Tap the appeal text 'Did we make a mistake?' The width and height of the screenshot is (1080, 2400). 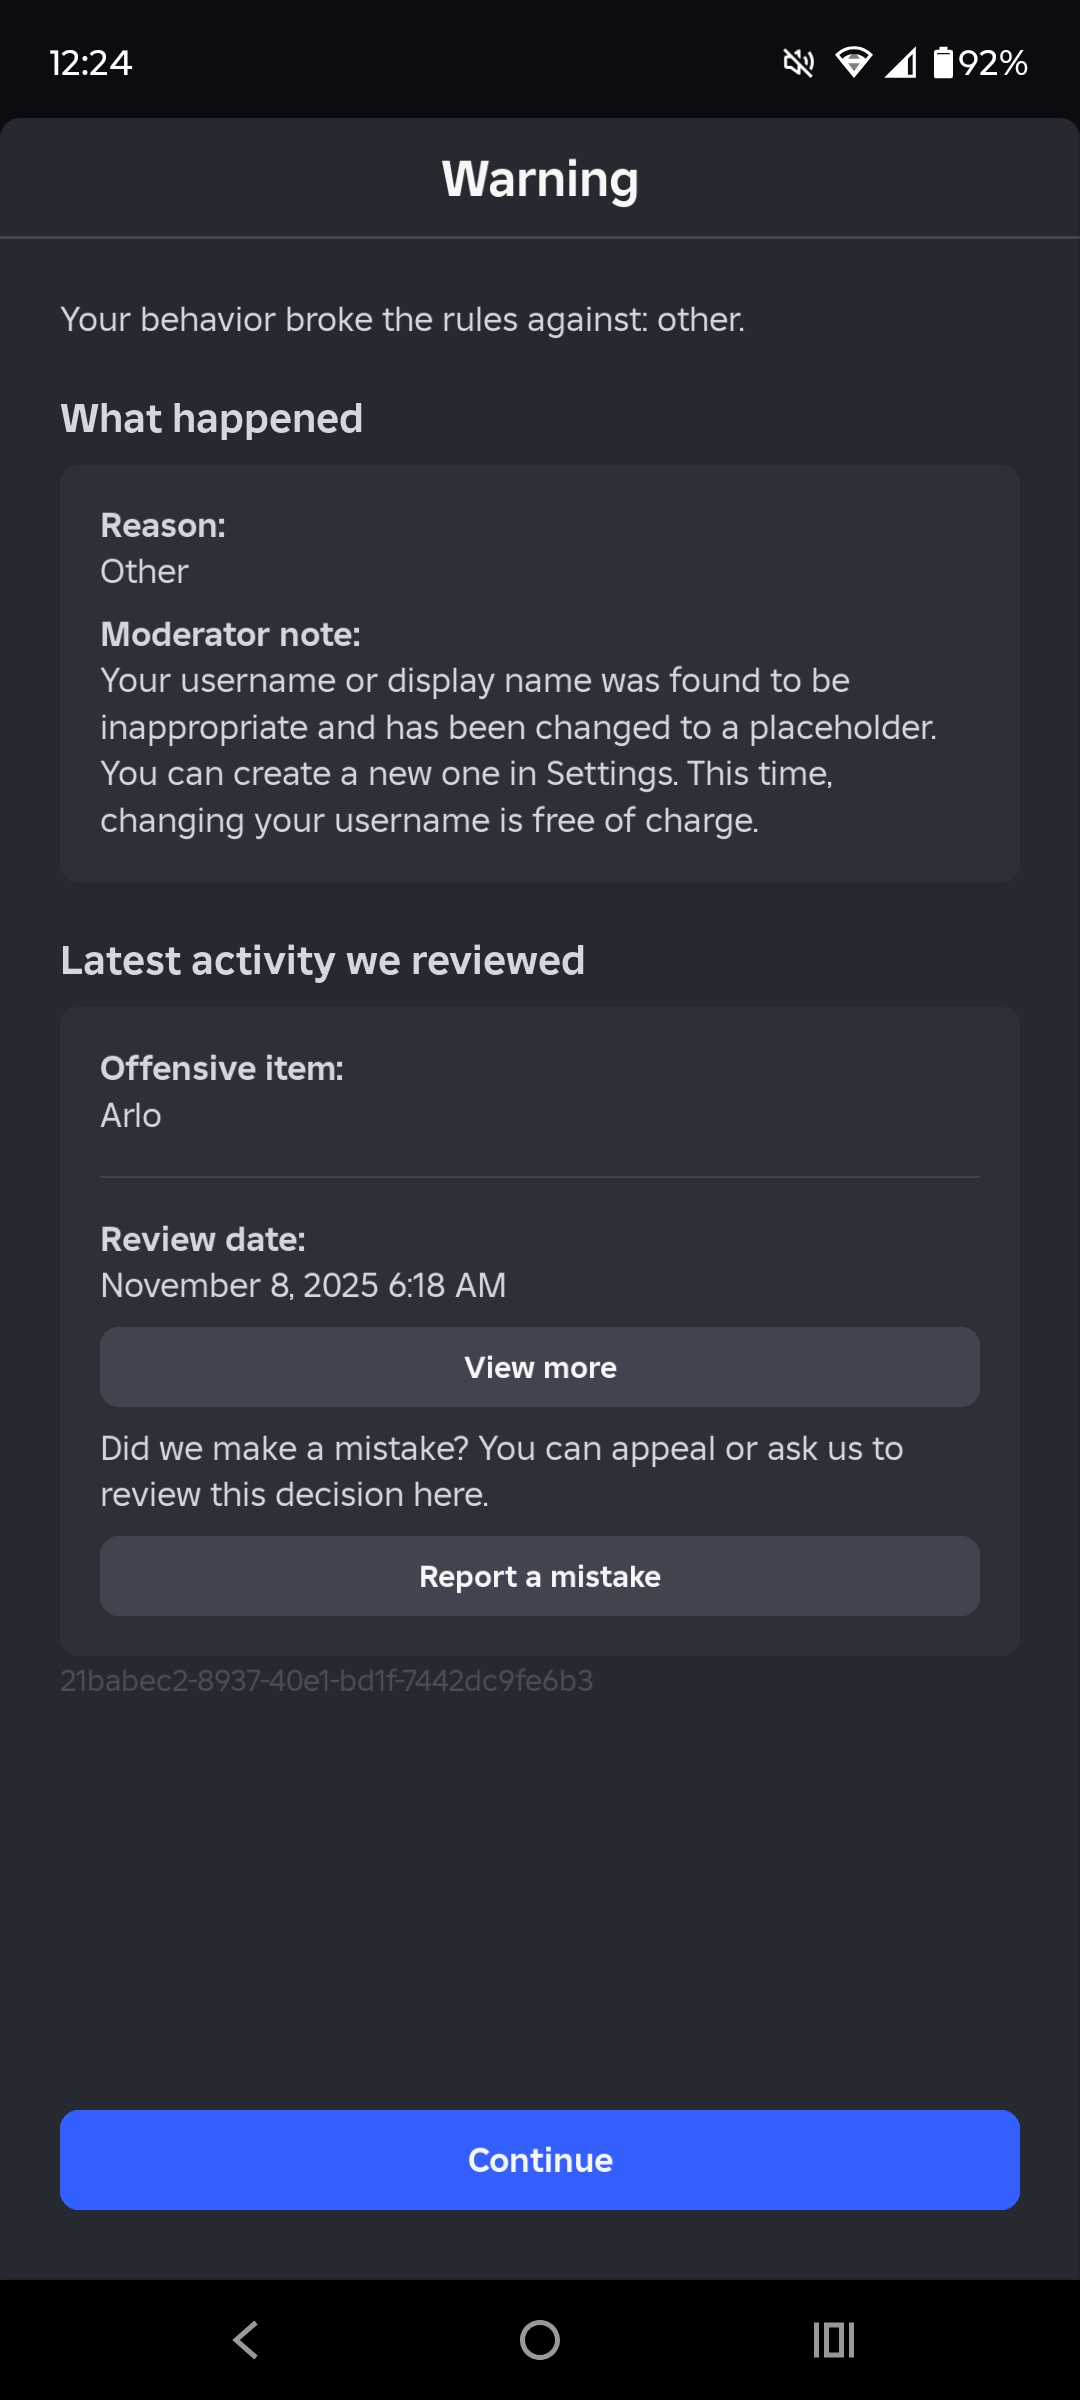pyautogui.click(x=501, y=1471)
